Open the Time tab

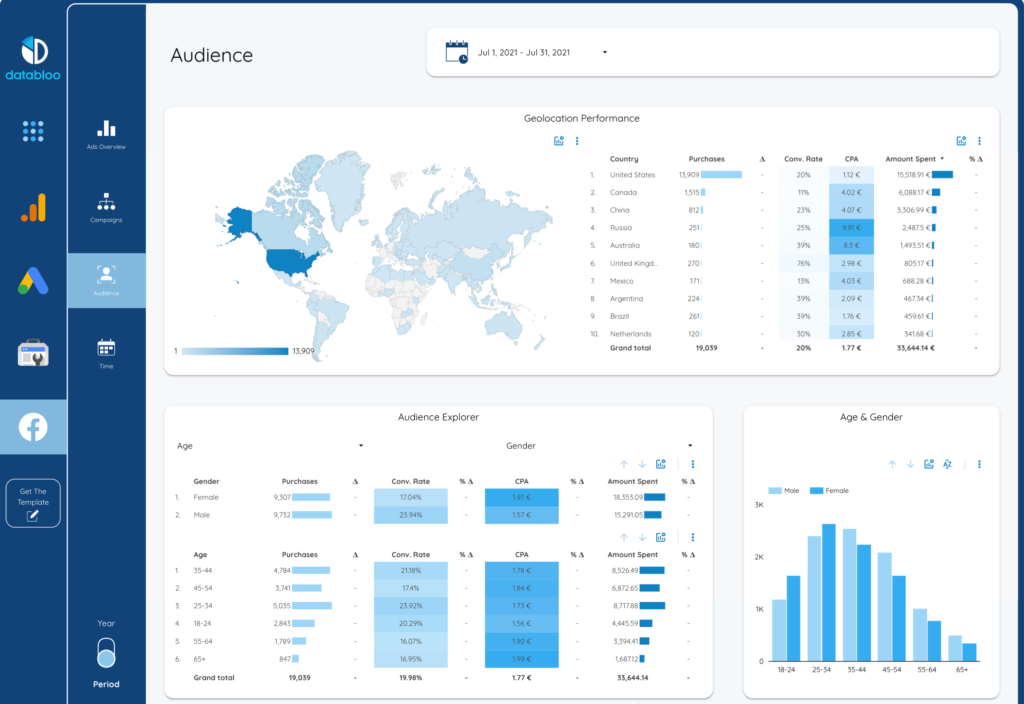coord(106,354)
